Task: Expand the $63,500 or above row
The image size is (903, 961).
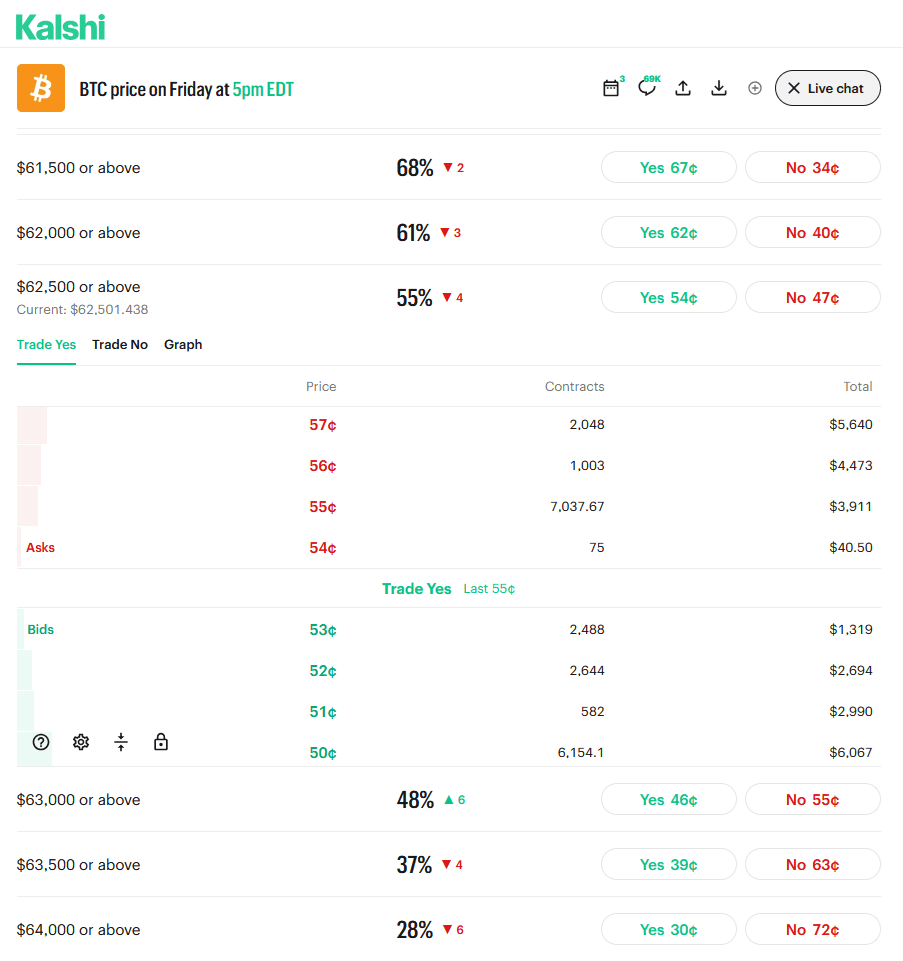Action: [x=449, y=864]
